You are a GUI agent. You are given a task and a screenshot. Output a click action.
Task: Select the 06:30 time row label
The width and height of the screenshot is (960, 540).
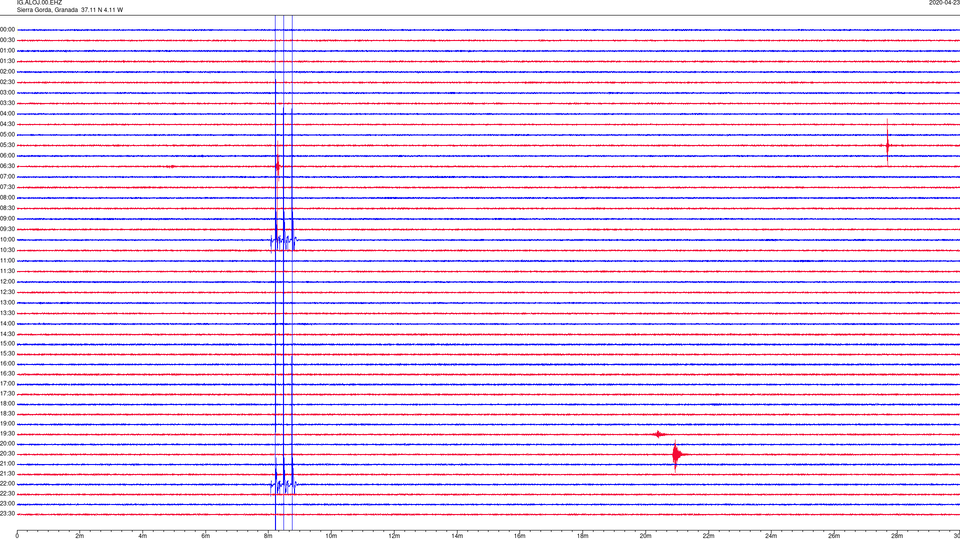pyautogui.click(x=7, y=166)
